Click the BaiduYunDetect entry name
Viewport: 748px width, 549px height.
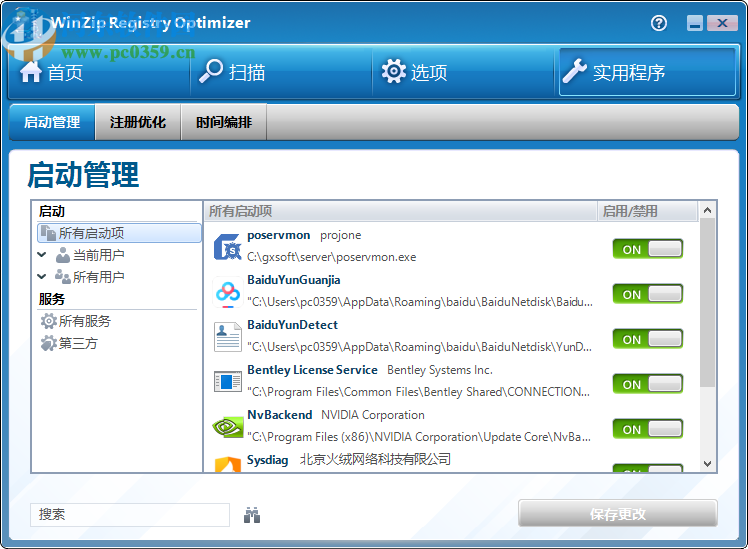(x=292, y=325)
